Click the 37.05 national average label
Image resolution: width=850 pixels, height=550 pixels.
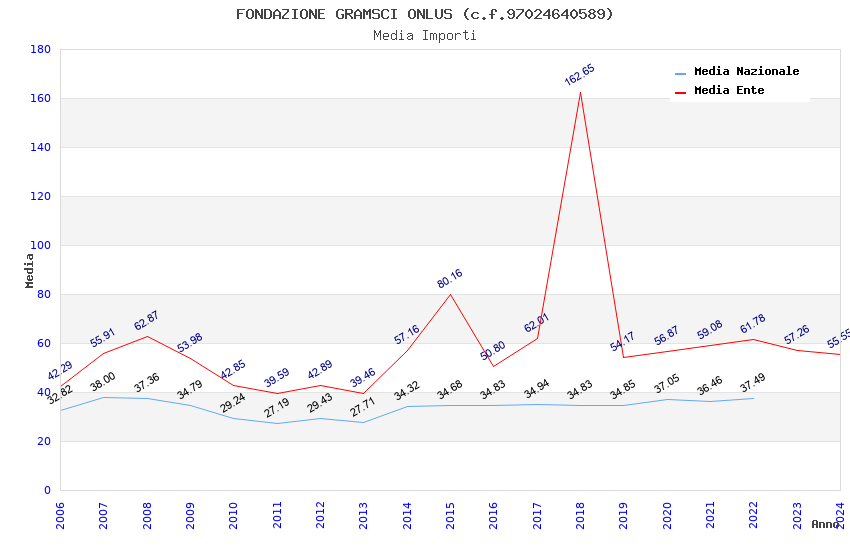[666, 384]
